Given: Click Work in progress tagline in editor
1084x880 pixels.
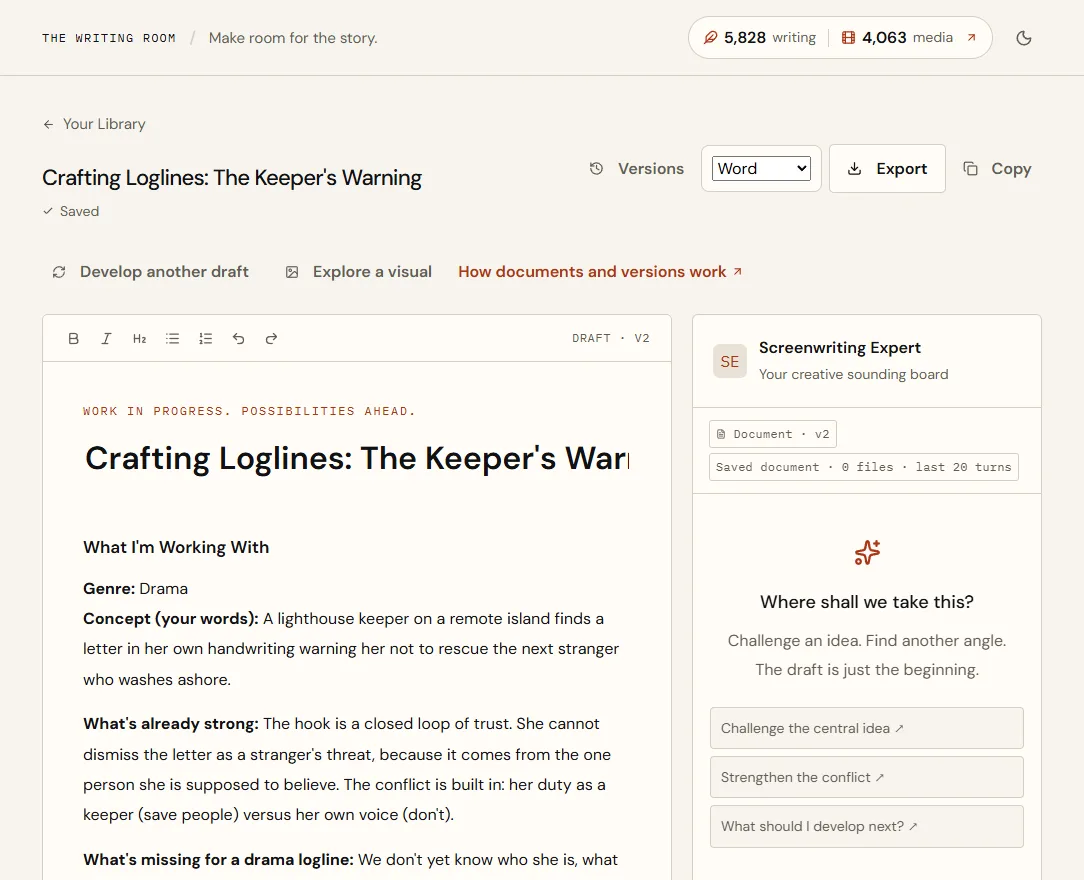Looking at the screenshot, I should pos(249,411).
